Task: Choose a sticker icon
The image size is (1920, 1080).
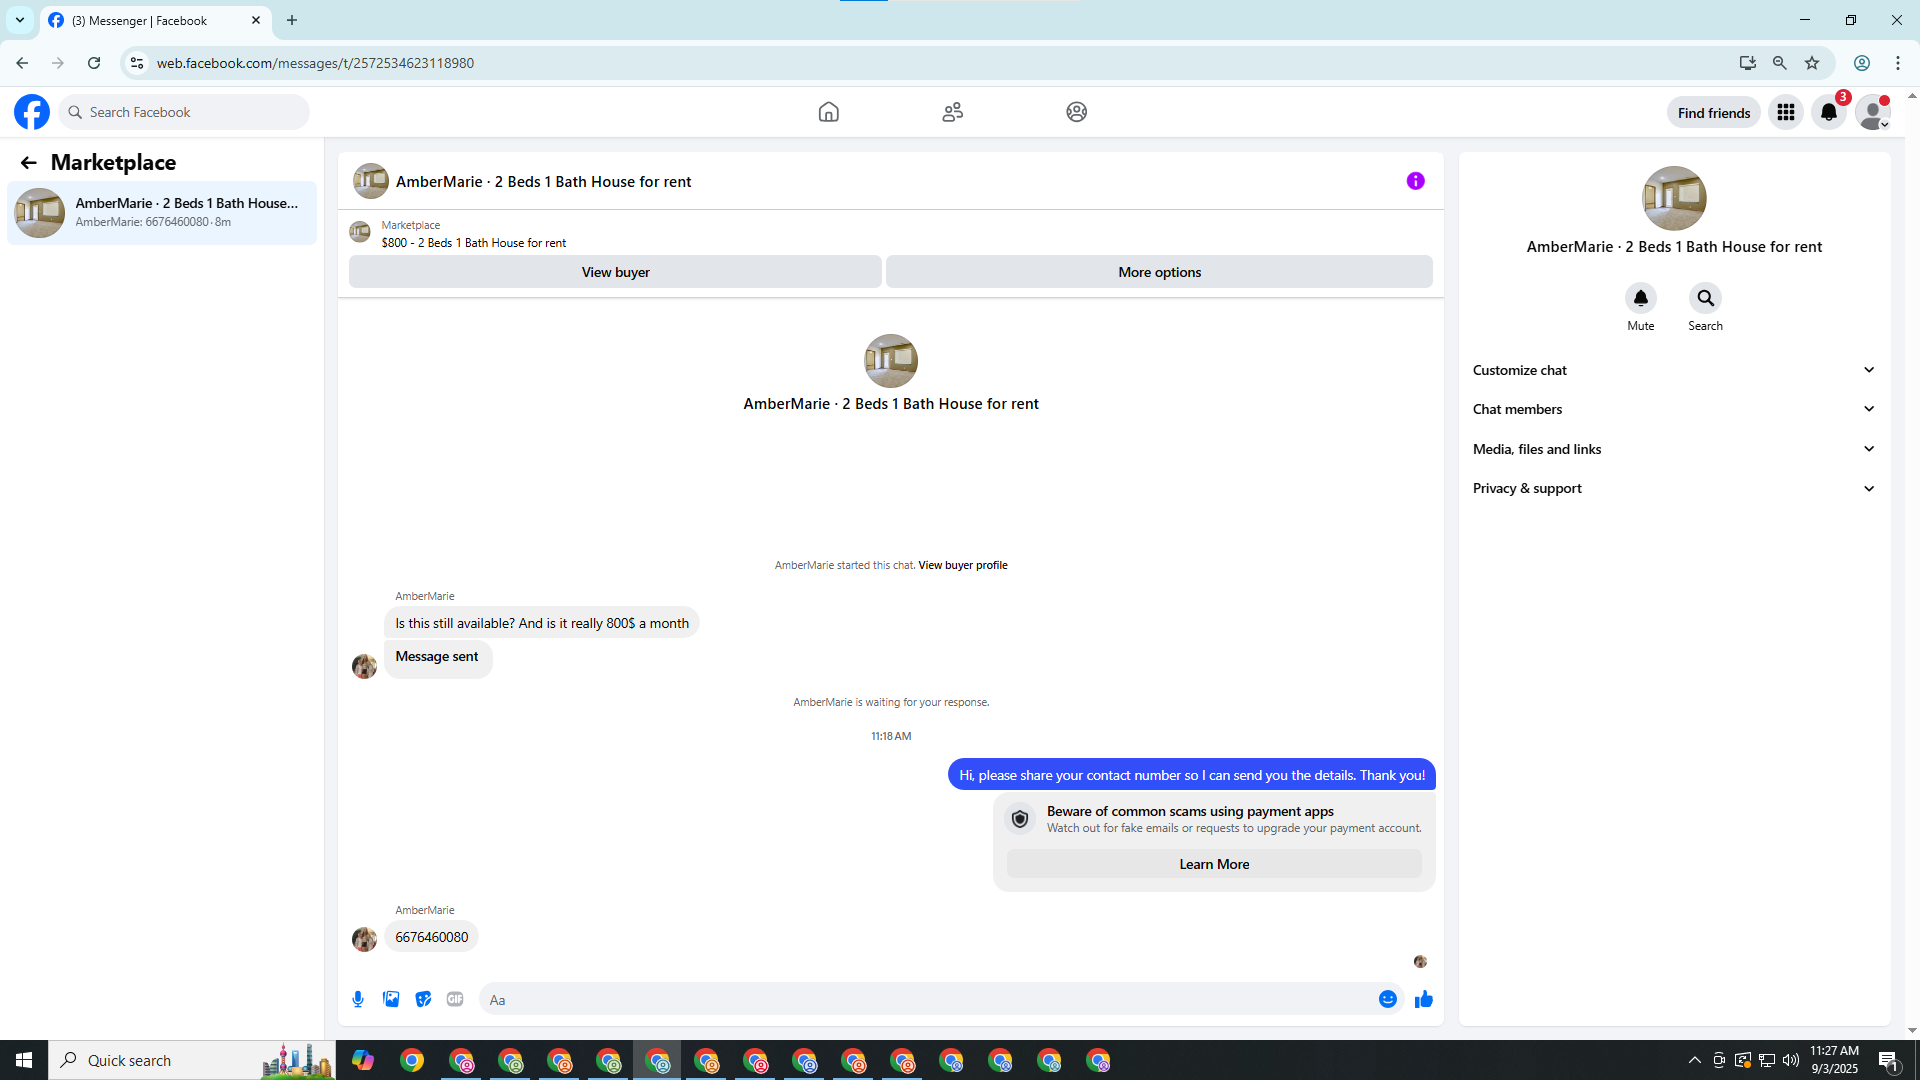Action: pos(423,999)
